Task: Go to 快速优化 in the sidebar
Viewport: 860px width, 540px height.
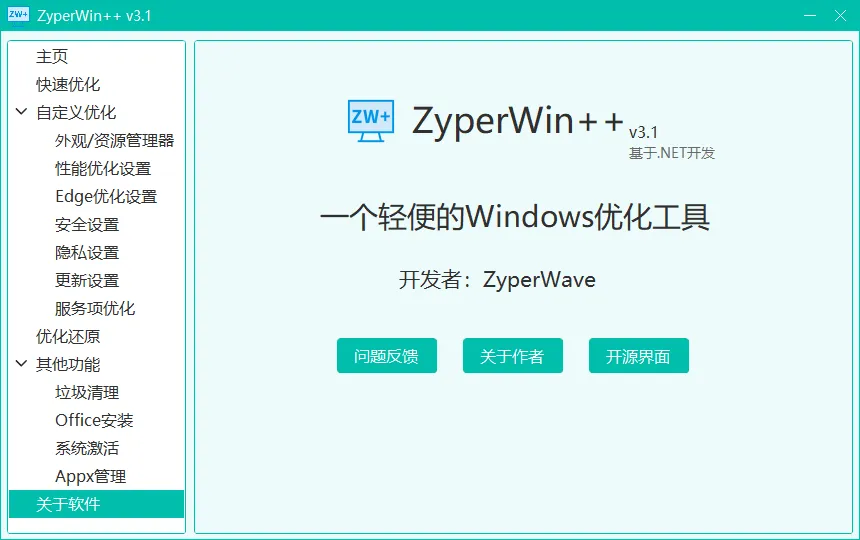Action: [x=68, y=85]
